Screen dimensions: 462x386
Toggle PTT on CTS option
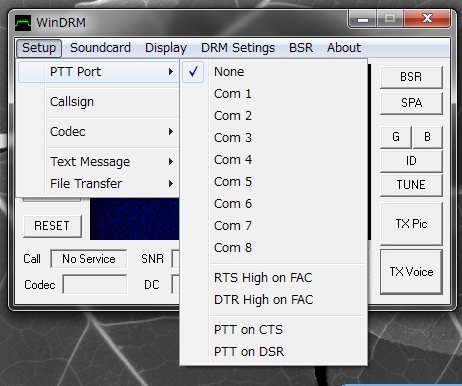click(274, 330)
